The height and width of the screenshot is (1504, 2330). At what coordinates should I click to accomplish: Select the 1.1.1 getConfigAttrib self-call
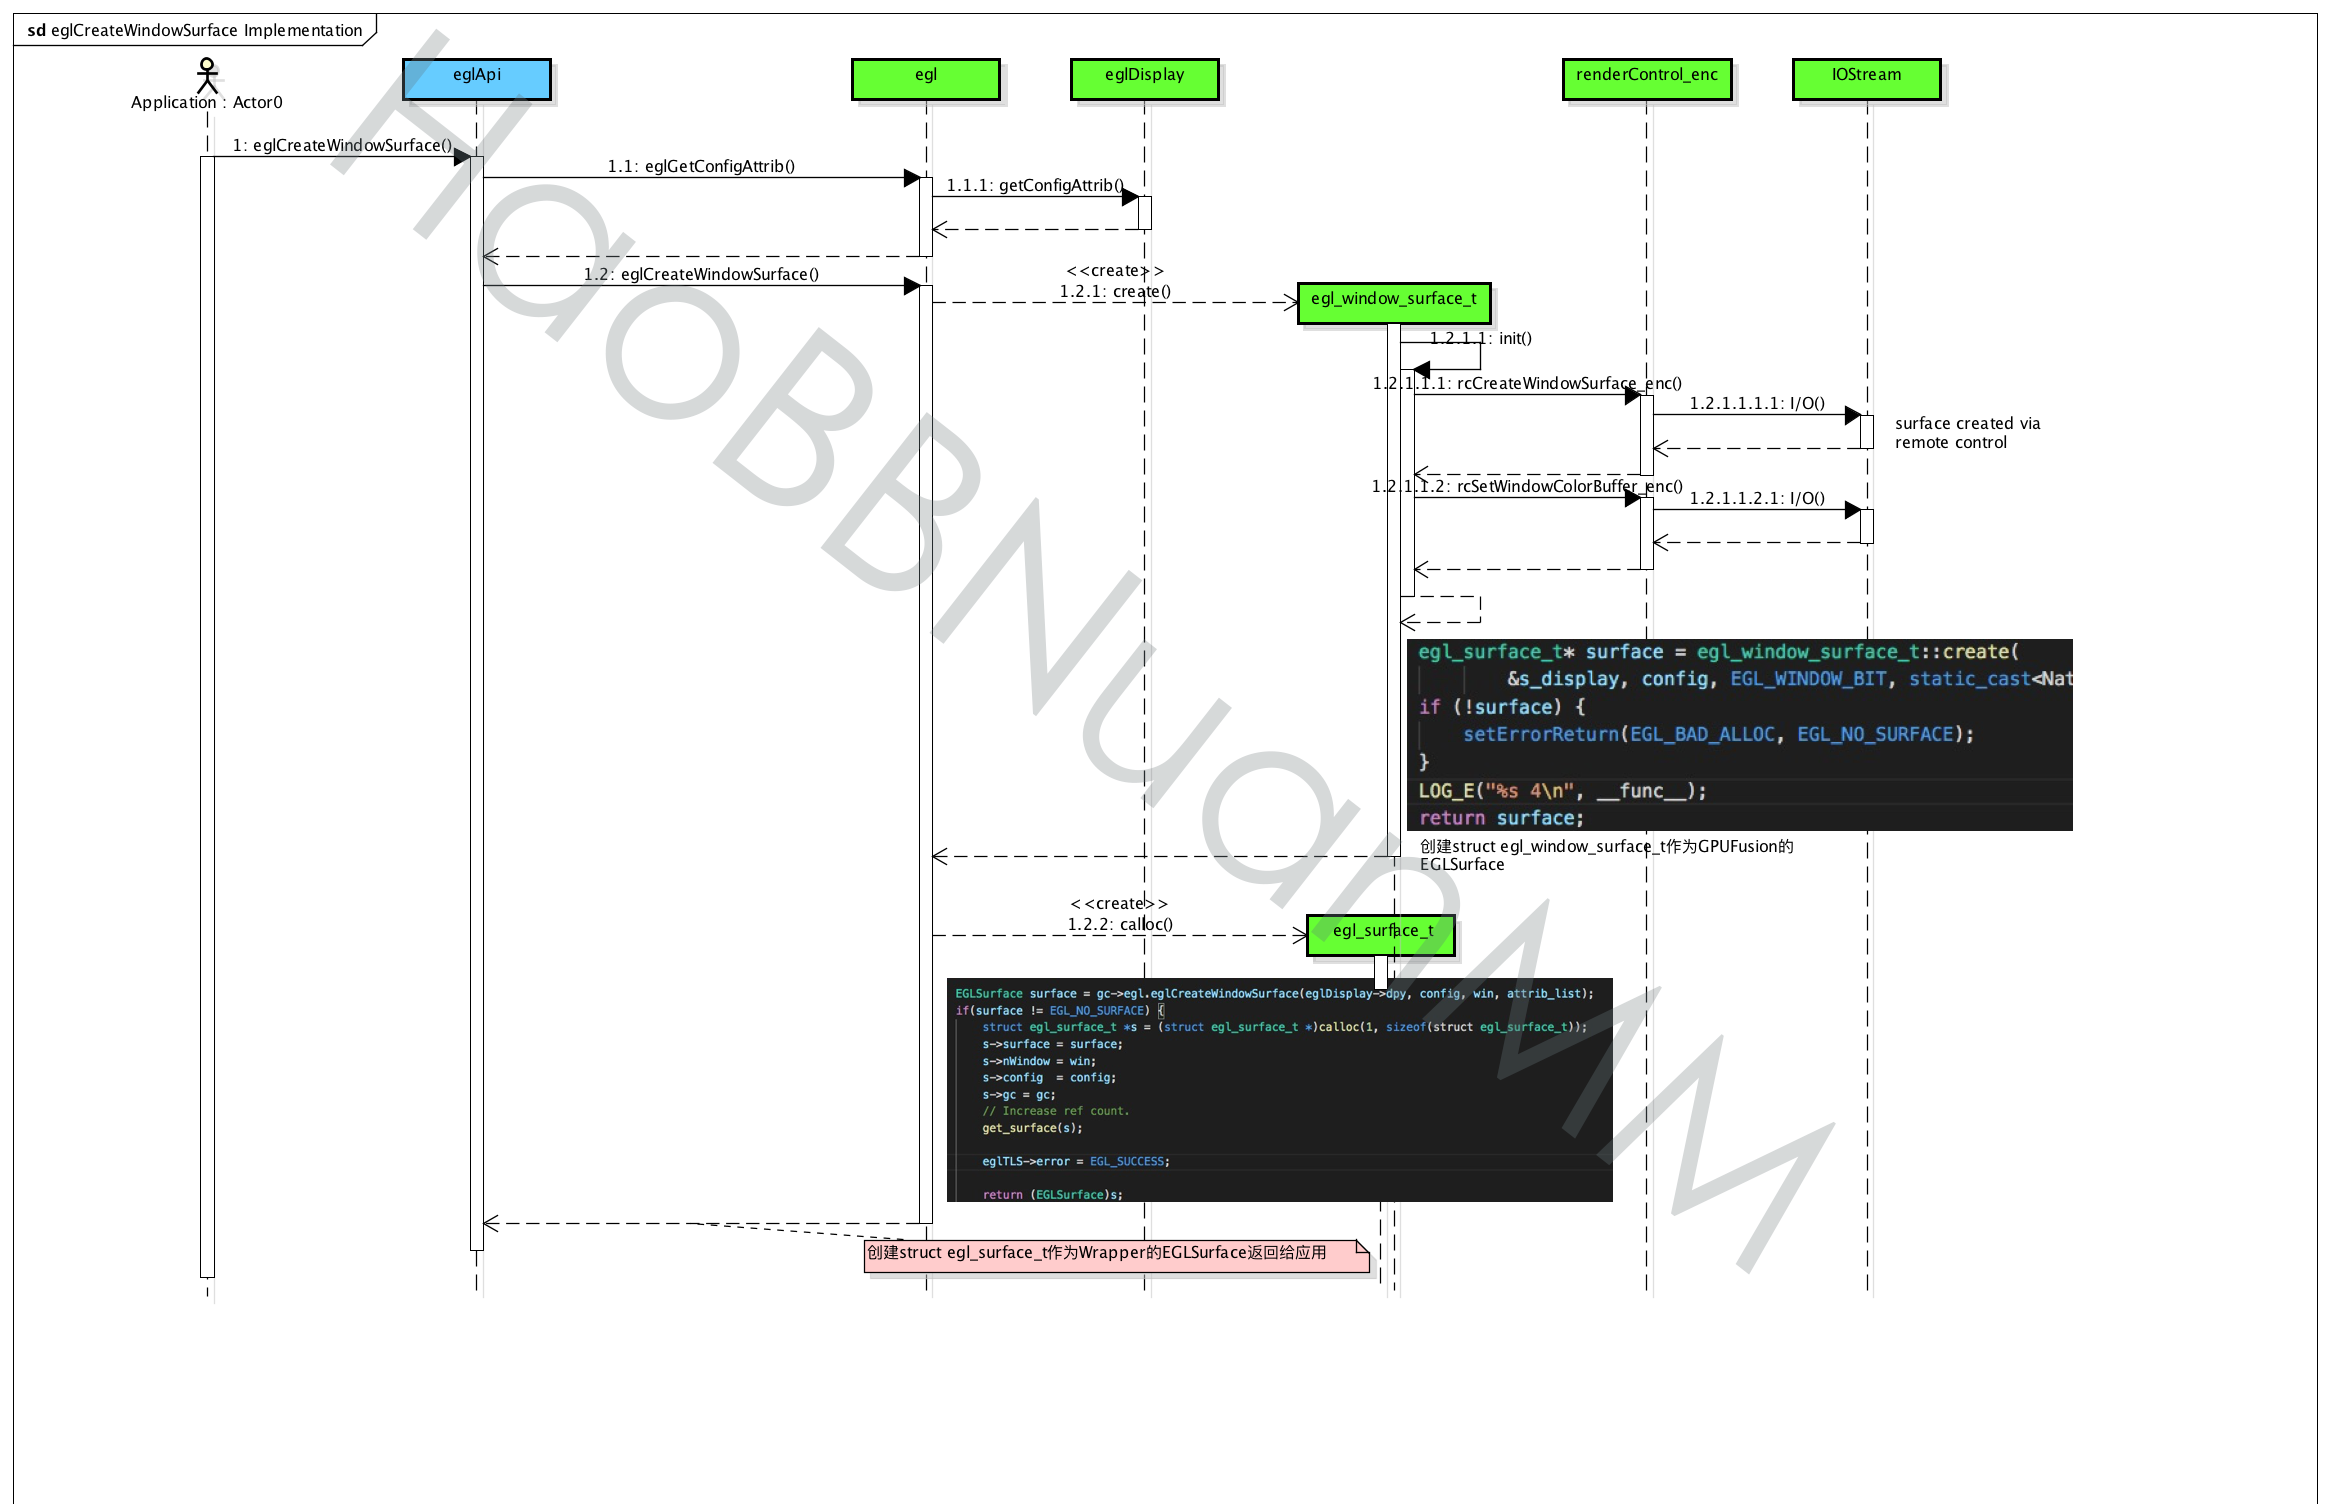pos(1035,185)
